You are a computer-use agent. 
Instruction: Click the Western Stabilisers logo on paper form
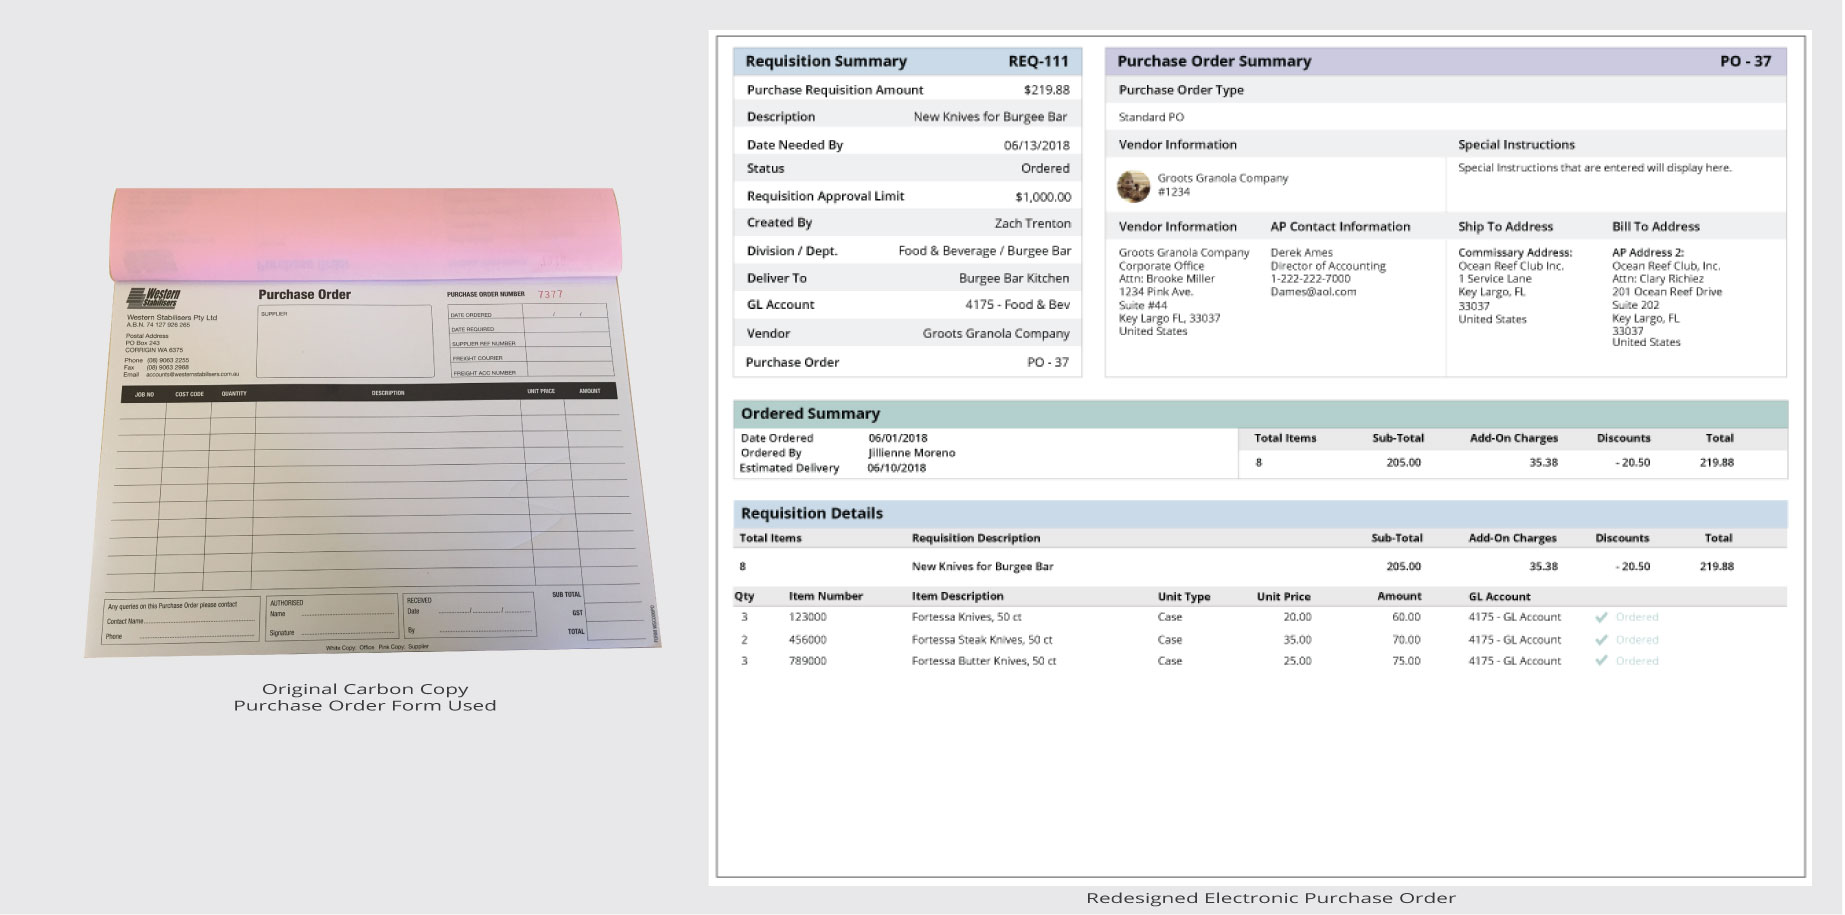pos(154,300)
